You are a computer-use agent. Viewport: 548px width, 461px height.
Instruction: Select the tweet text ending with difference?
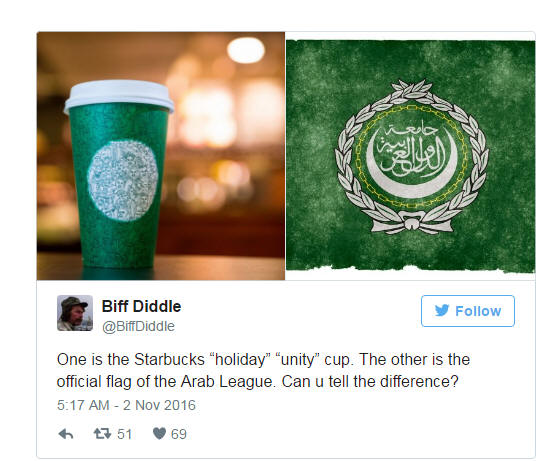click(x=263, y=370)
